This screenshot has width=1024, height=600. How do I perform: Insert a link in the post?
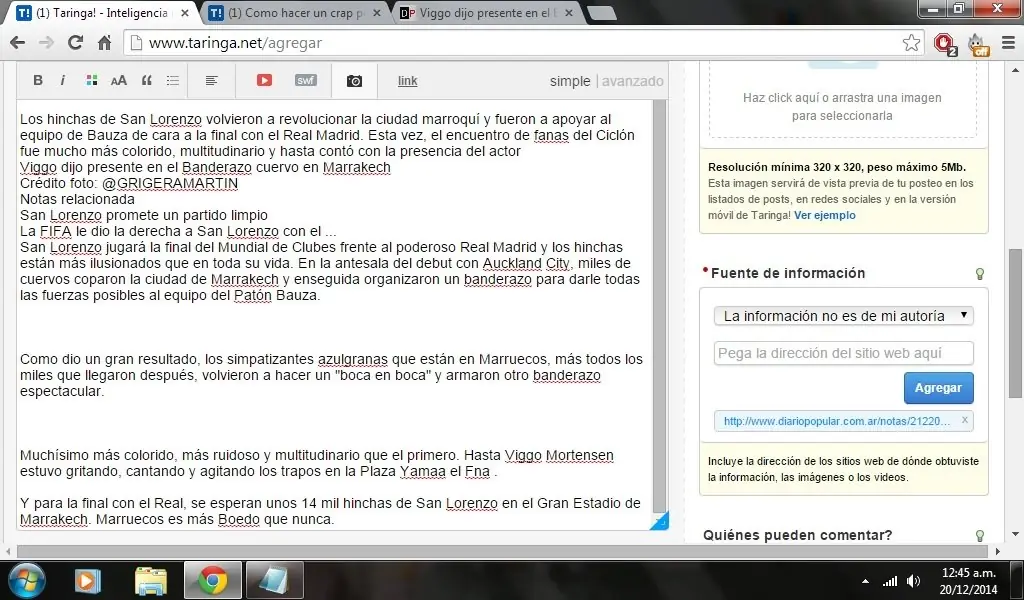408,81
